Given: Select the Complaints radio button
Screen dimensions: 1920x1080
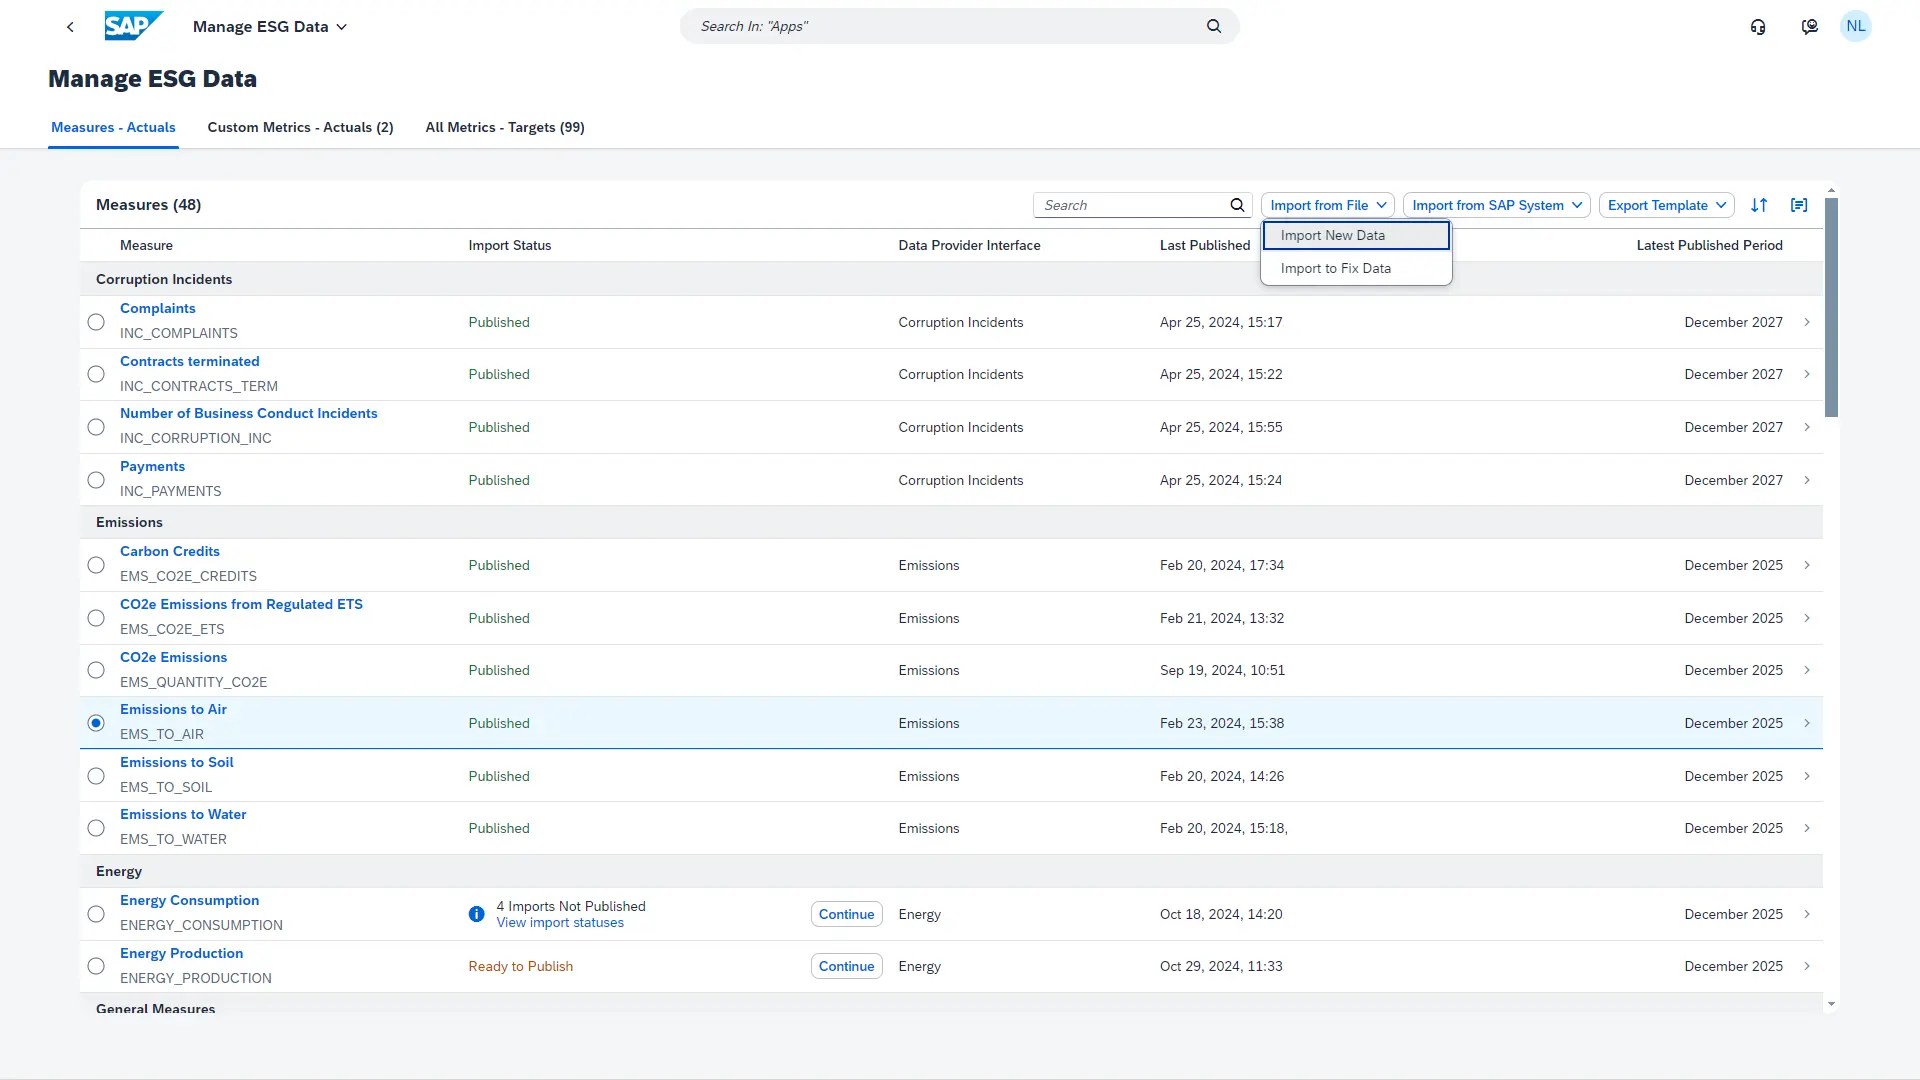Looking at the screenshot, I should tap(96, 322).
